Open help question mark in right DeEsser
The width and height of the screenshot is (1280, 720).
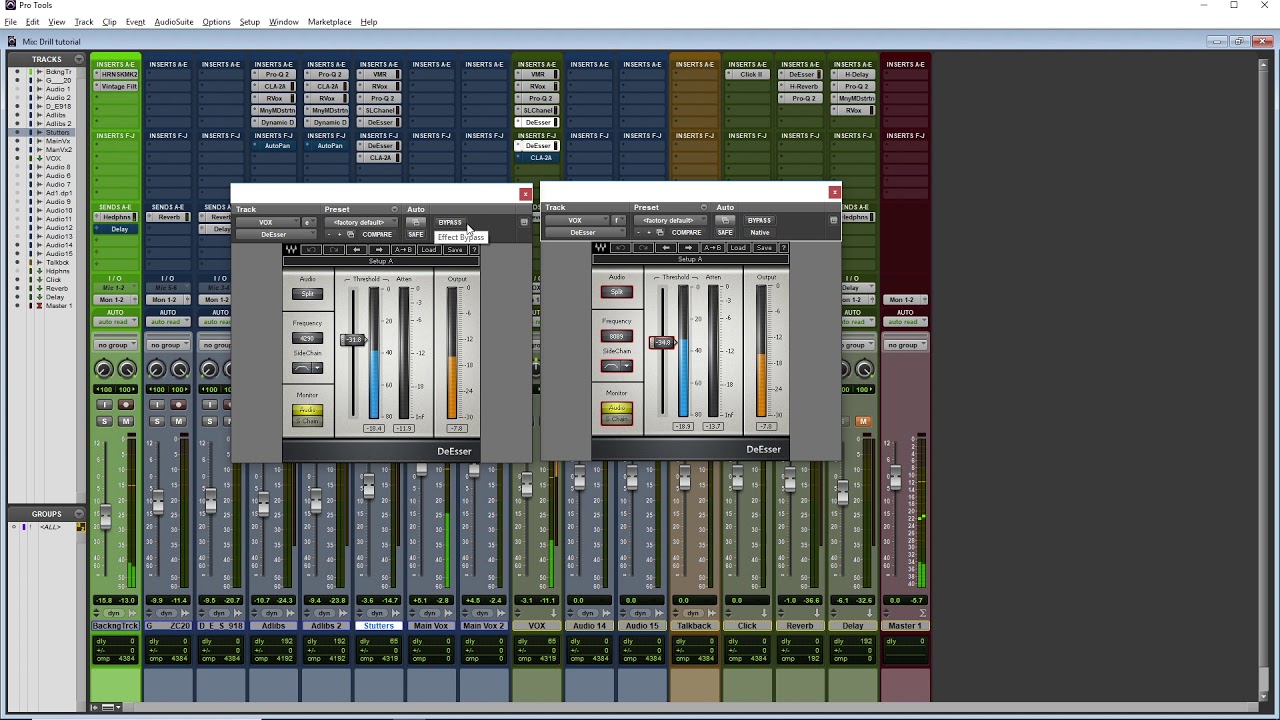click(x=783, y=248)
